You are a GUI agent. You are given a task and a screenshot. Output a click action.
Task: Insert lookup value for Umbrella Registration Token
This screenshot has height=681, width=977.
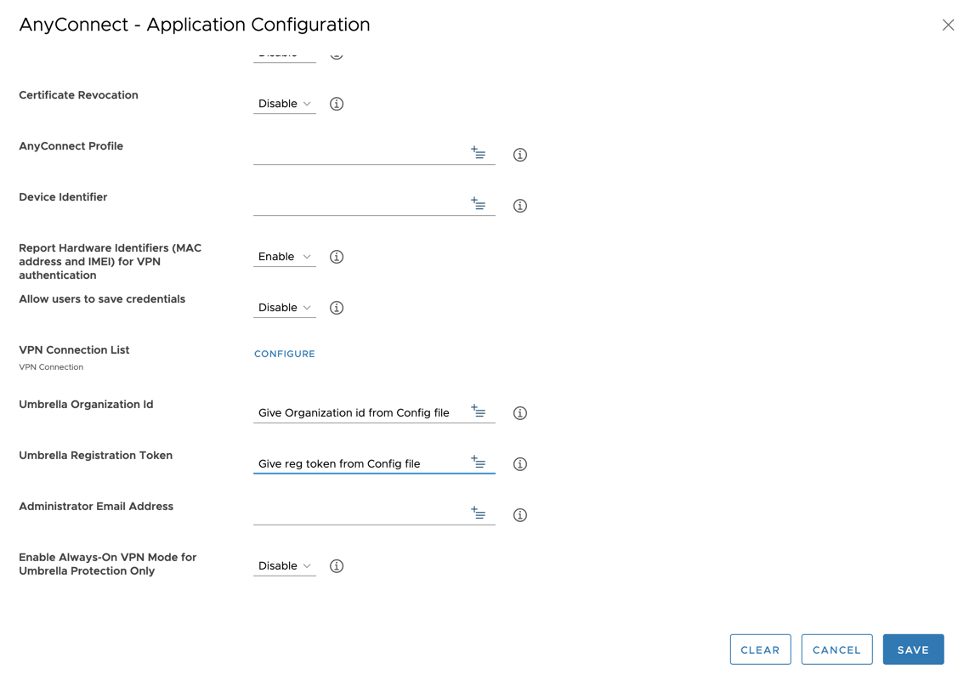coord(478,462)
